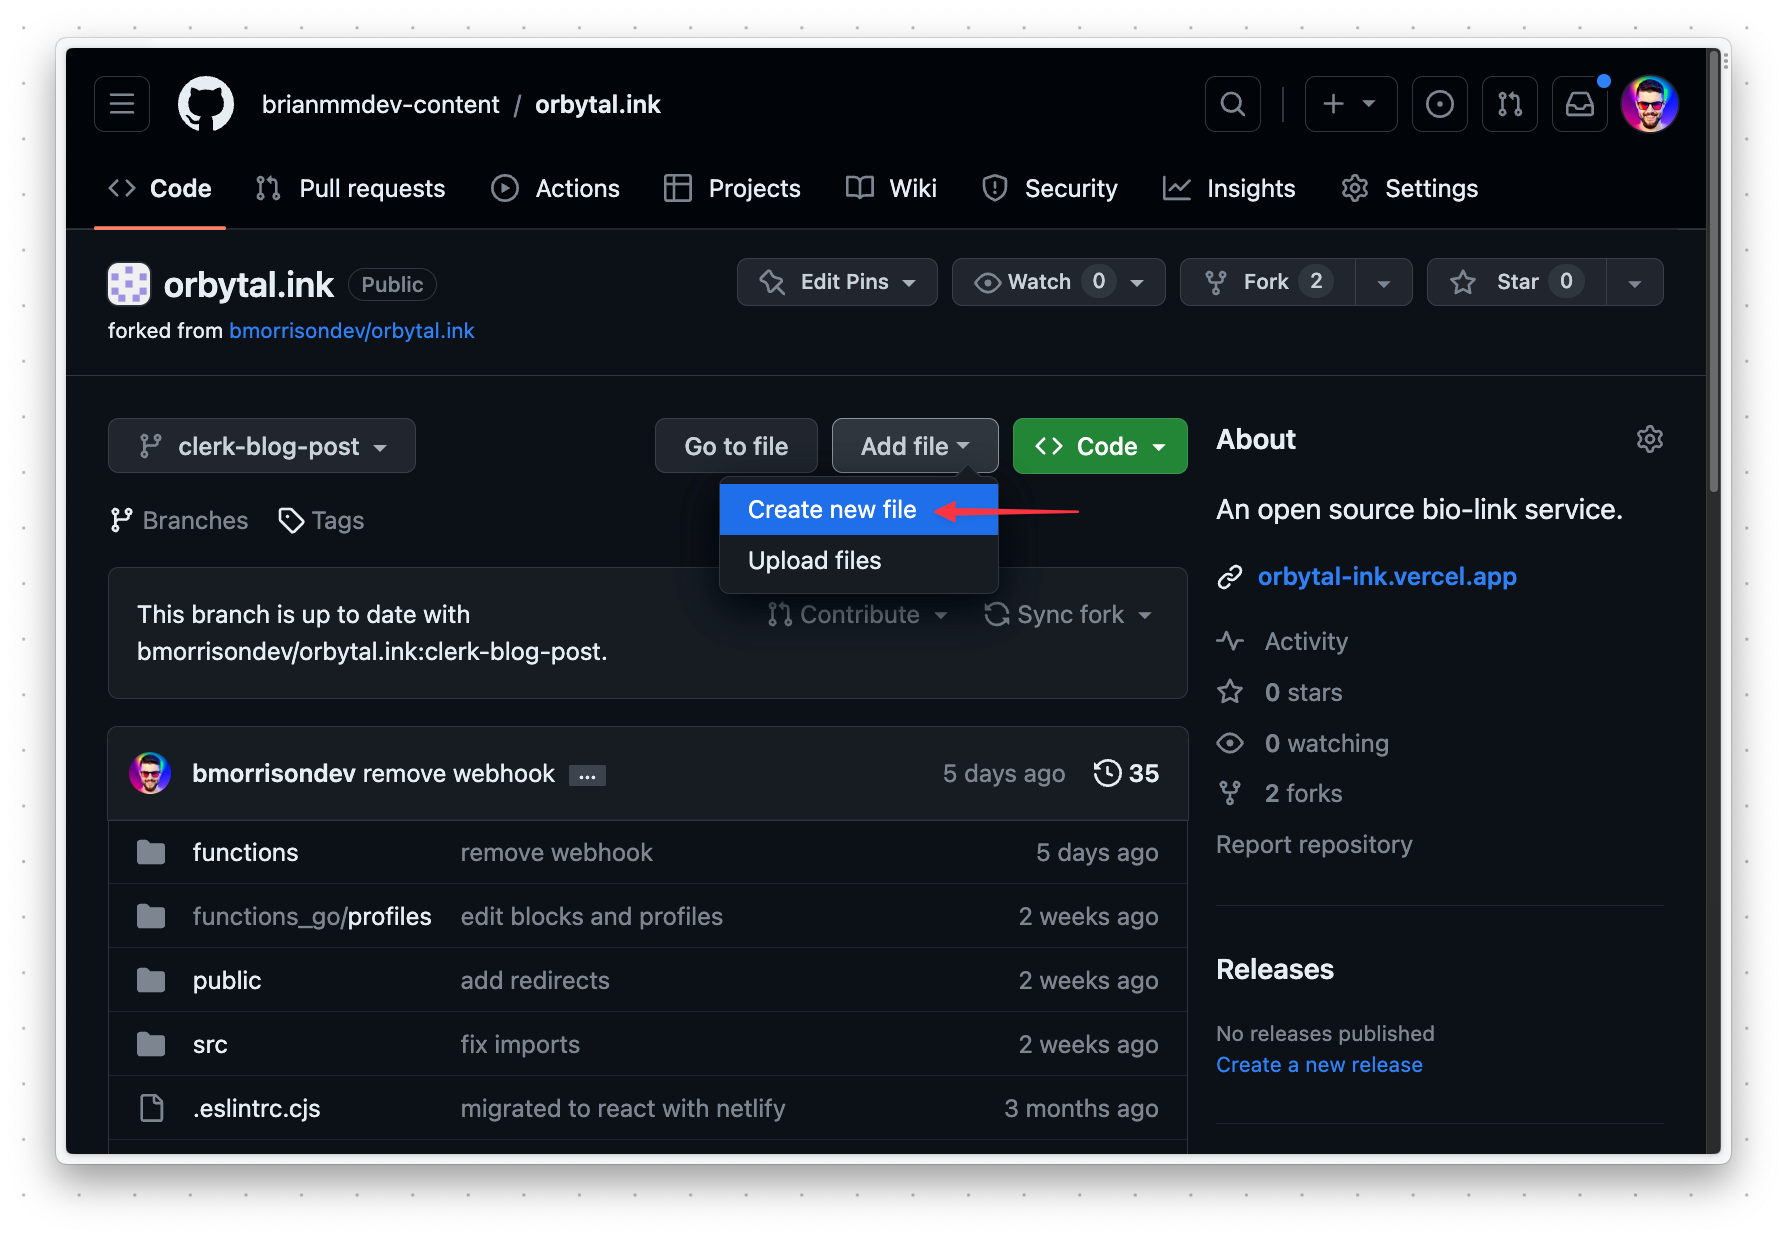The width and height of the screenshot is (1787, 1238).
Task: Open GitHub home via the Octocat logo
Action: [205, 103]
